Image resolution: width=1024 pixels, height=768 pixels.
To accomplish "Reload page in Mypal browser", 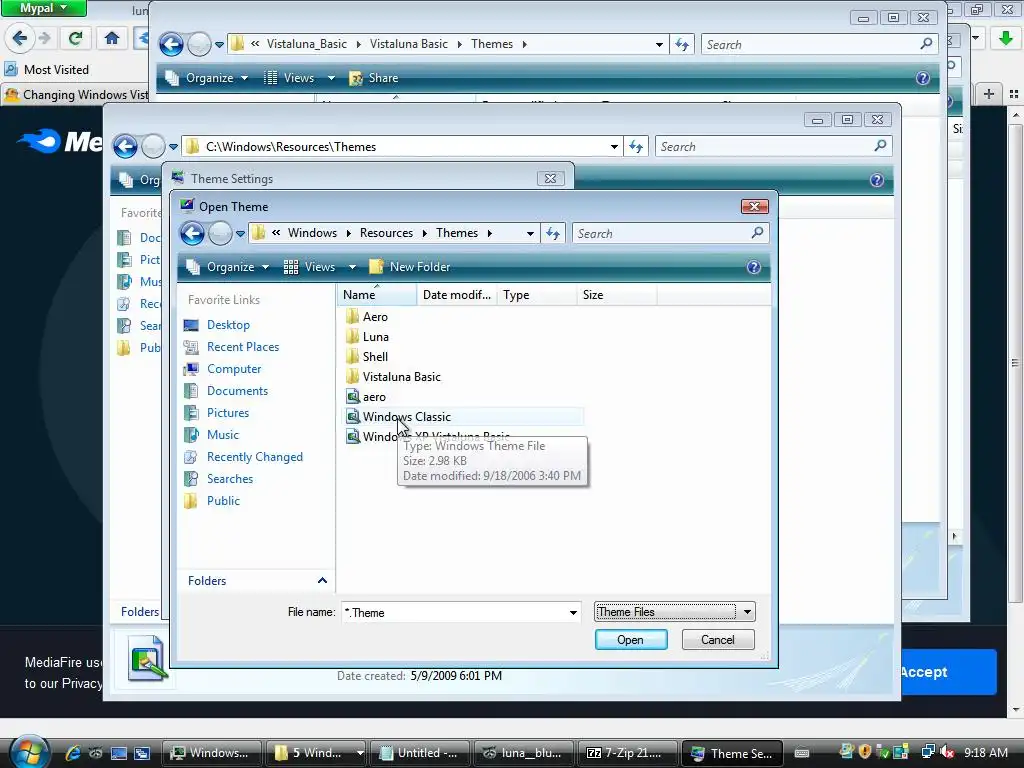I will (75, 38).
